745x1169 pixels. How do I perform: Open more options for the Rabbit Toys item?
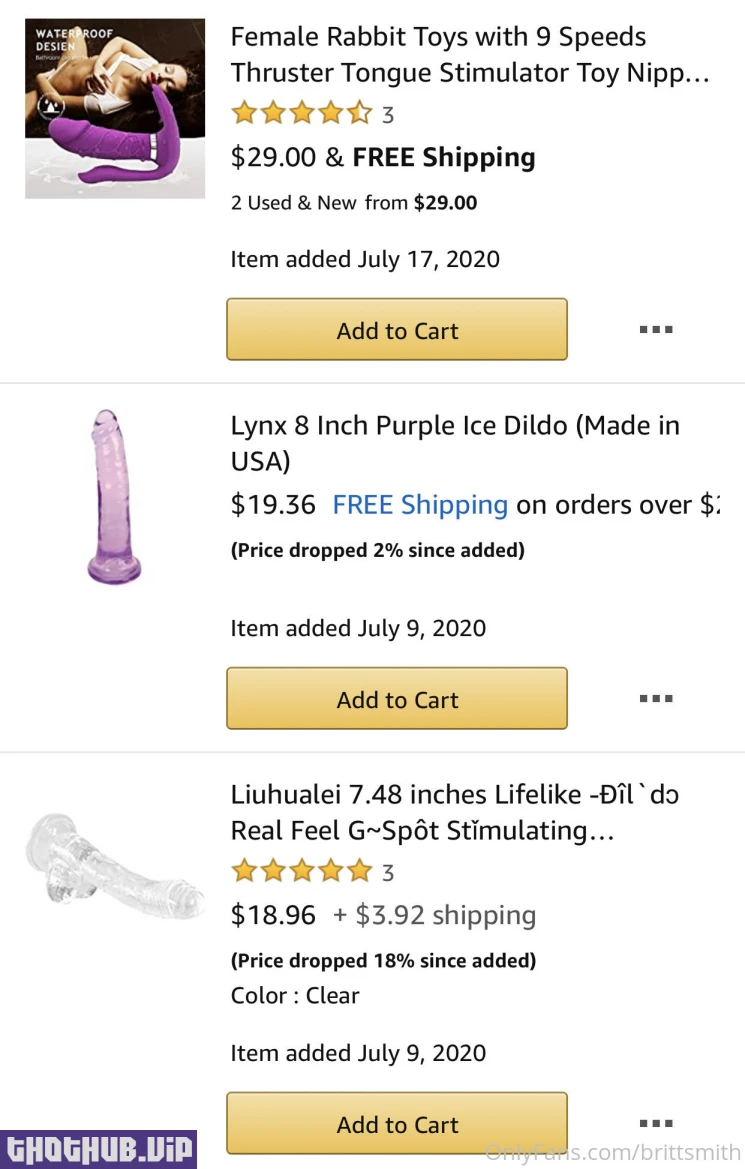(x=656, y=329)
